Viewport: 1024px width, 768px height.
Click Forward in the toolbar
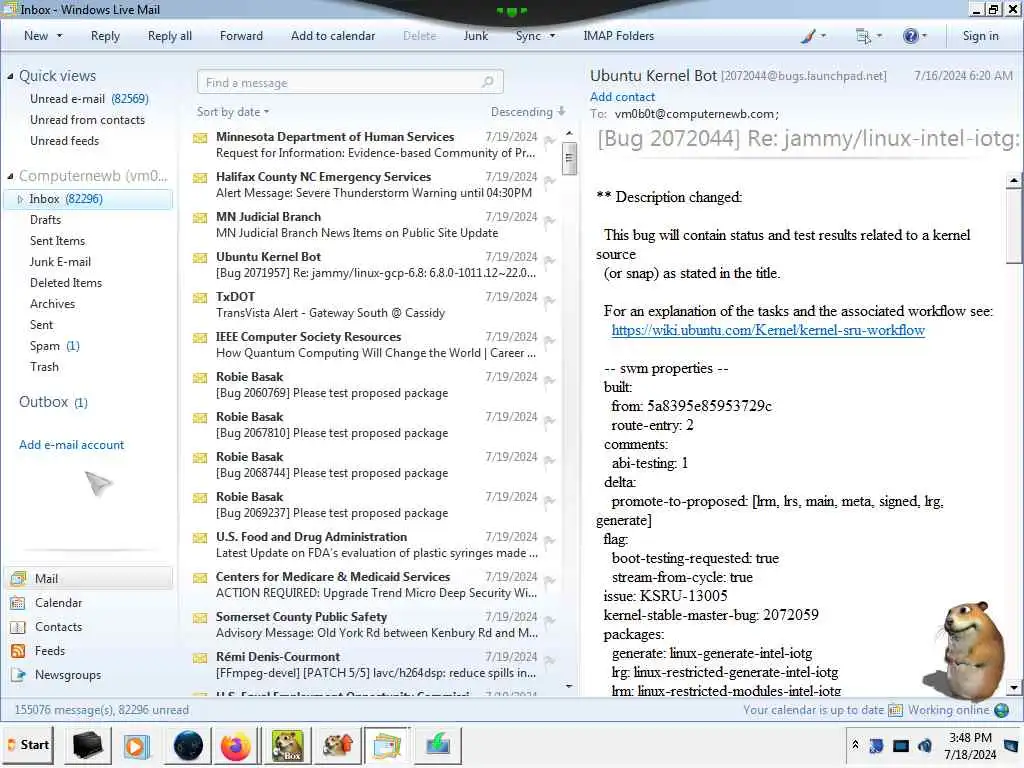coord(241,36)
